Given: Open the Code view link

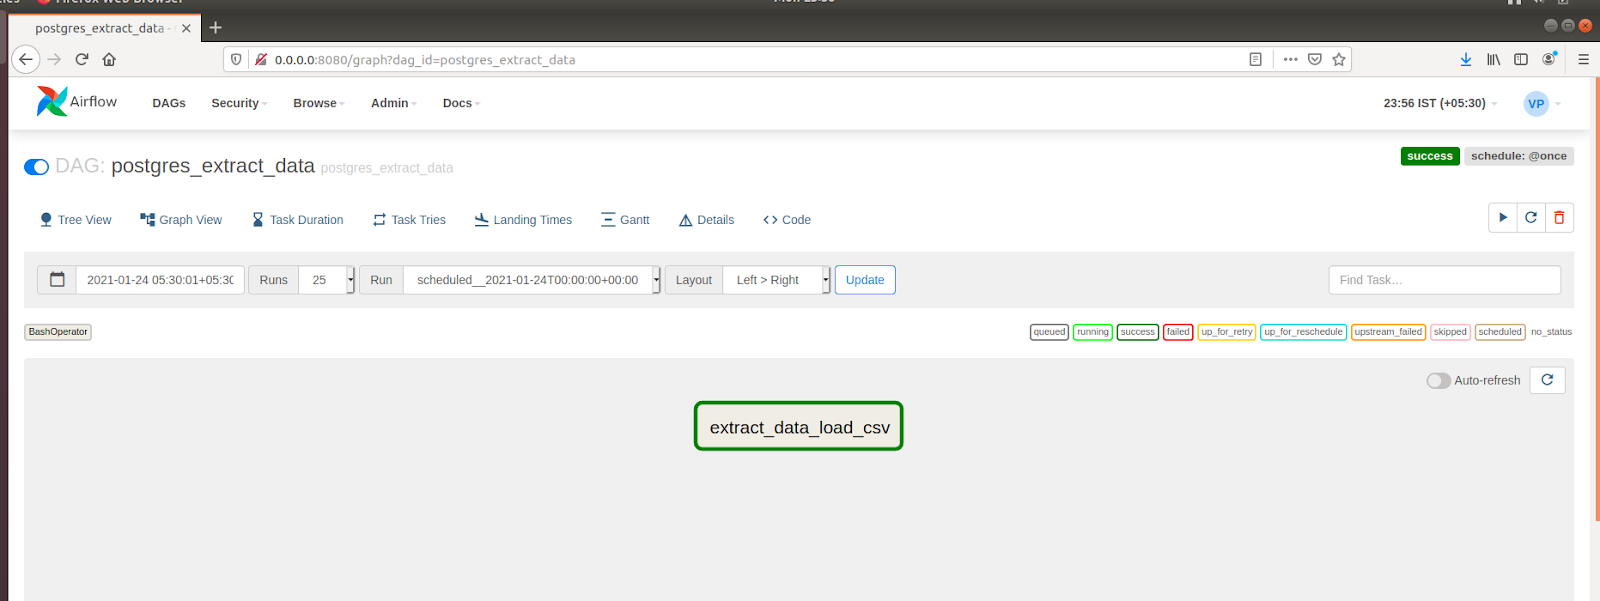Looking at the screenshot, I should point(787,220).
